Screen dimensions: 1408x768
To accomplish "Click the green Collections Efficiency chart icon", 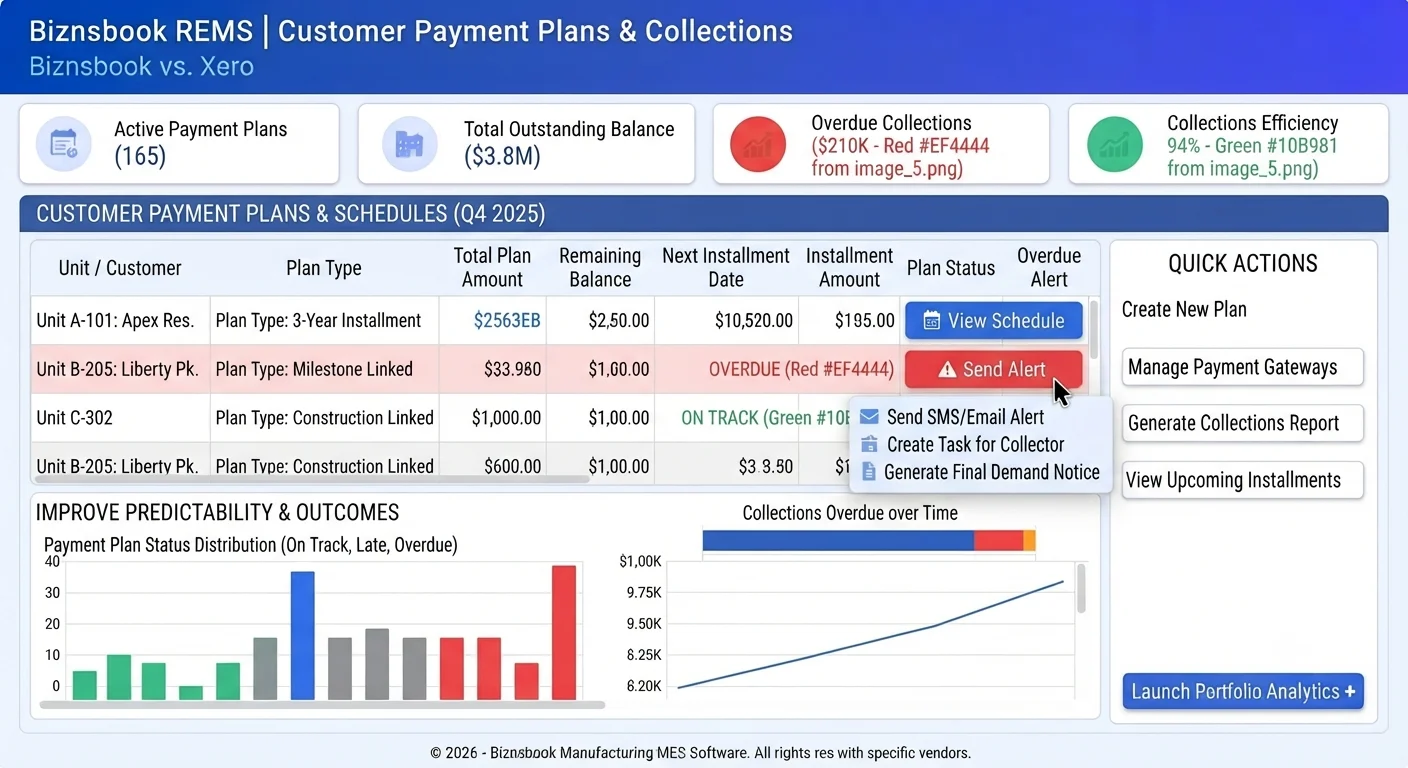I will click(1115, 144).
